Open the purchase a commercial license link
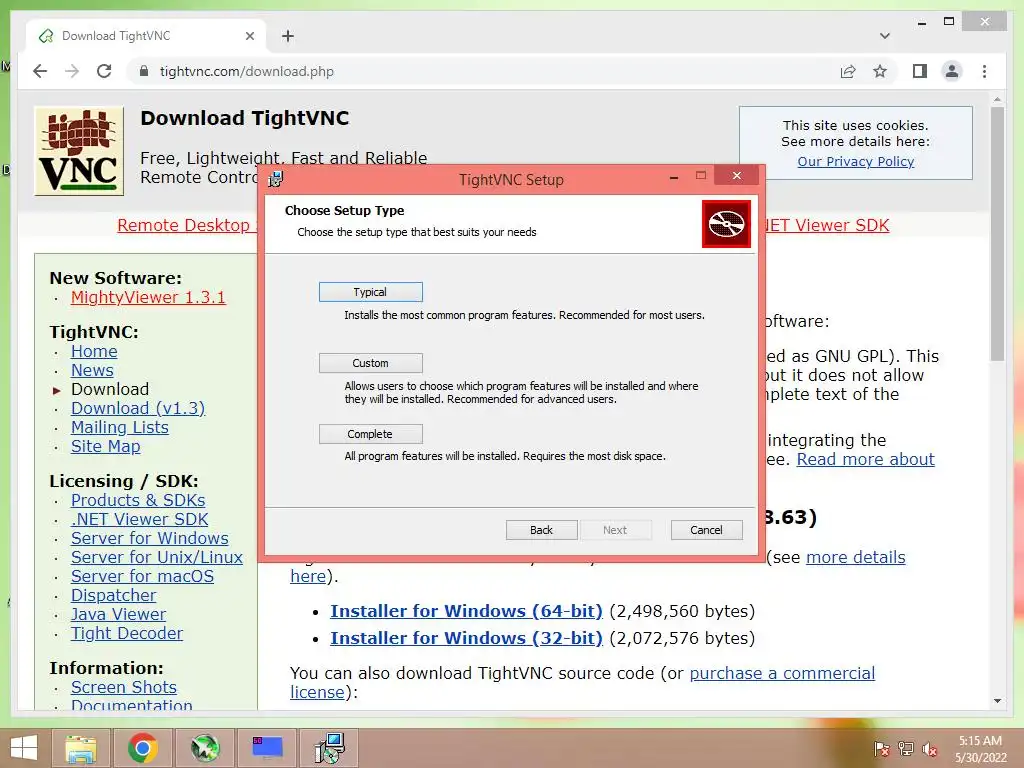The height and width of the screenshot is (768, 1024). click(782, 673)
